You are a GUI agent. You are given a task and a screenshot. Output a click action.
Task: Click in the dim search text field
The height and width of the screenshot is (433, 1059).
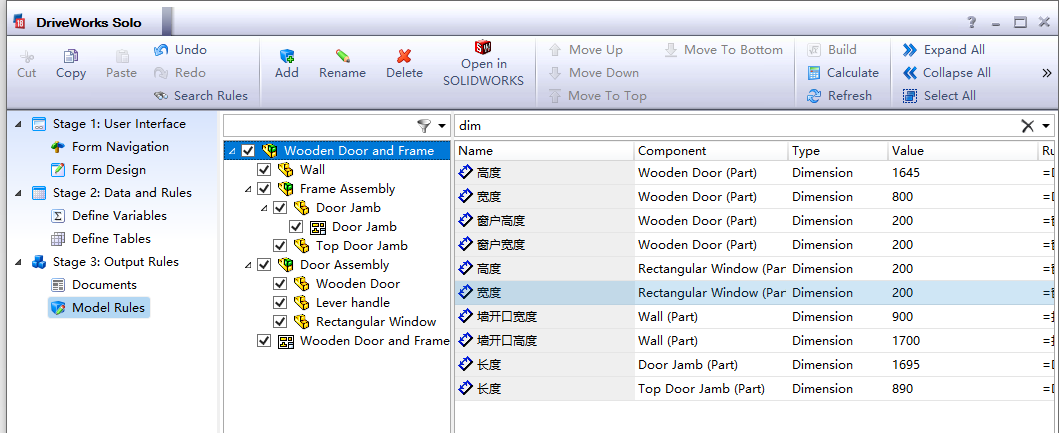pos(736,126)
